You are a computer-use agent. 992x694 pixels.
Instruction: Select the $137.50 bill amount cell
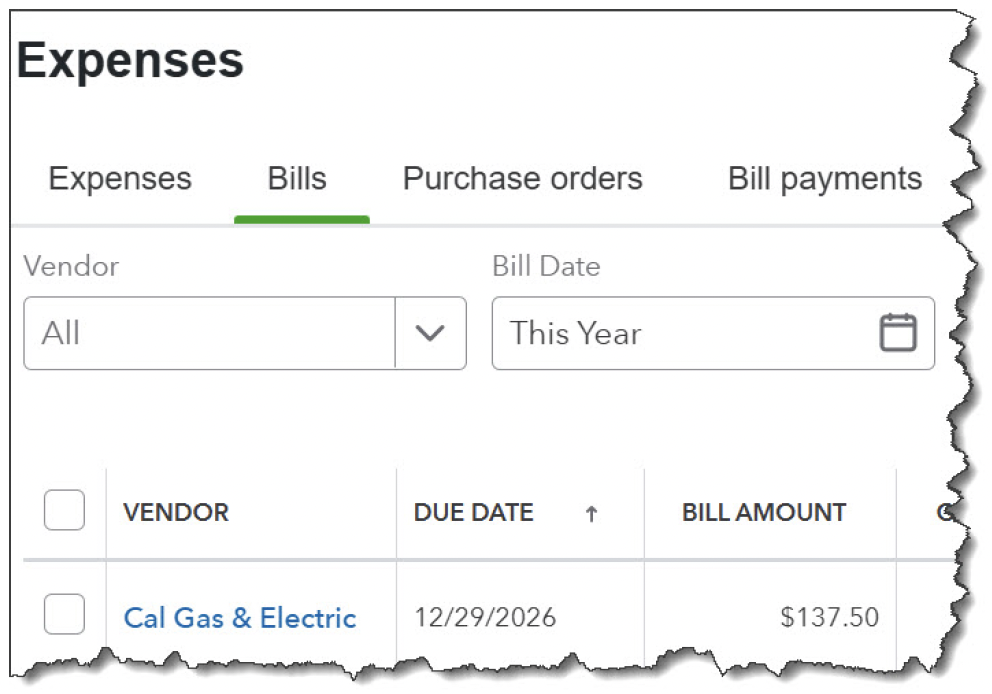(x=829, y=618)
